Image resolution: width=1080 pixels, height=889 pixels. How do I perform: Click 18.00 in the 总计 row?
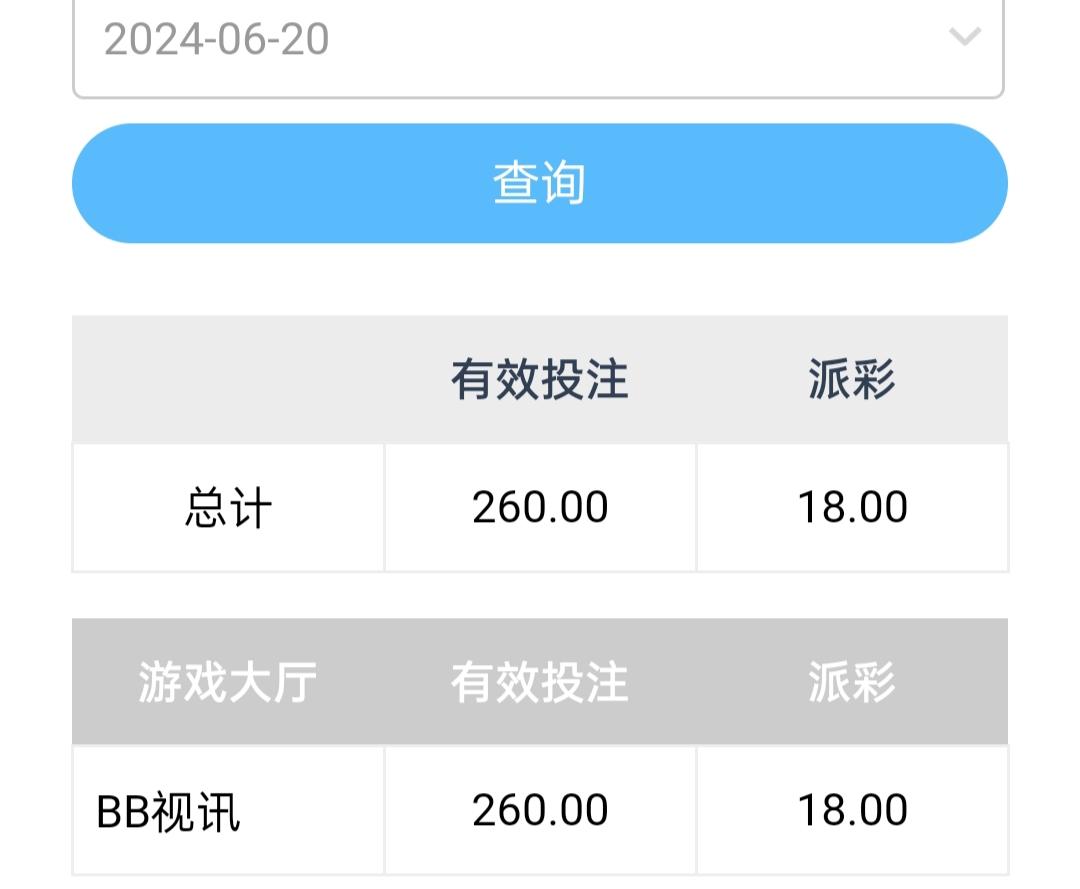click(852, 508)
